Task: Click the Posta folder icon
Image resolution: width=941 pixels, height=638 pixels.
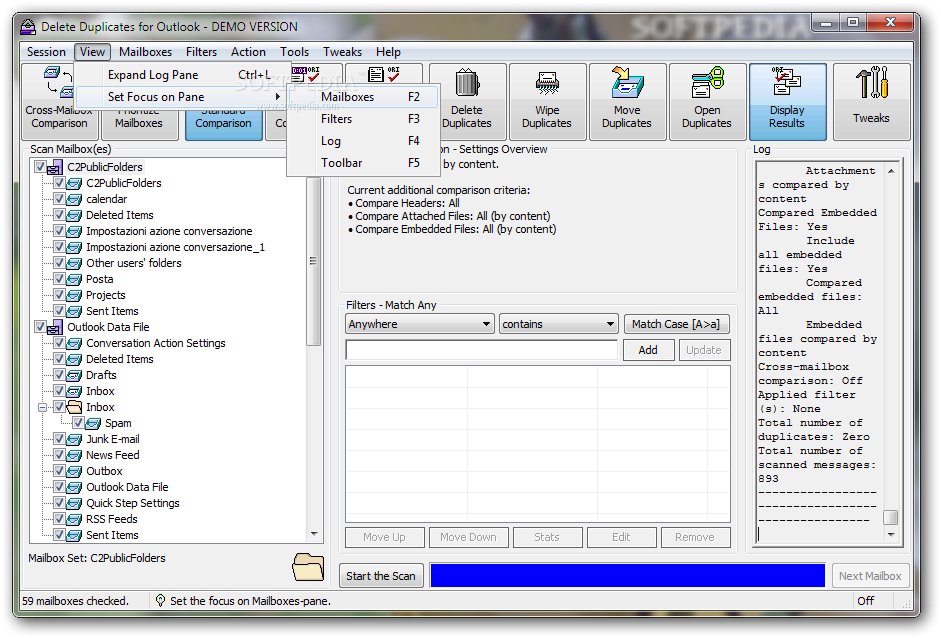Action: 74,279
